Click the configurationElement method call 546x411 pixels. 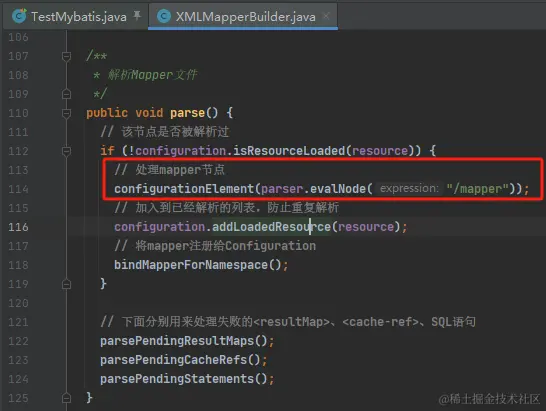pyautogui.click(x=184, y=189)
